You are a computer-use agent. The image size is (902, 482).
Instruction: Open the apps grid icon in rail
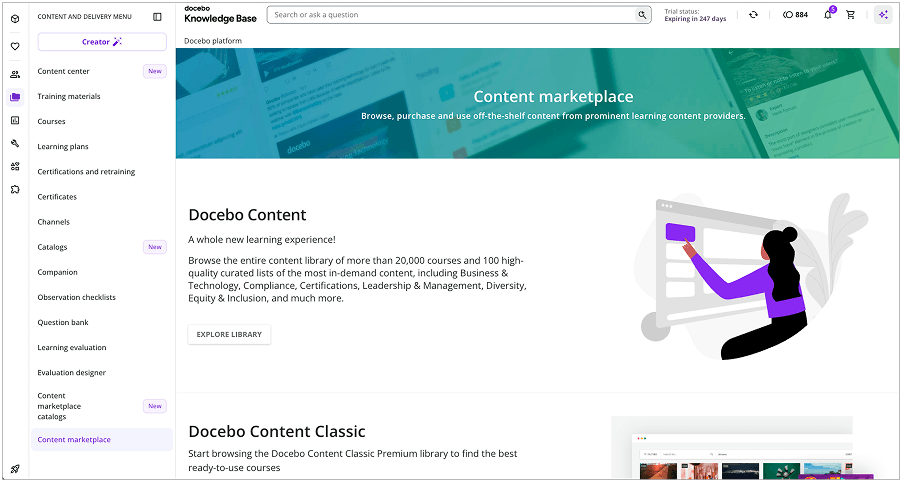pos(15,166)
